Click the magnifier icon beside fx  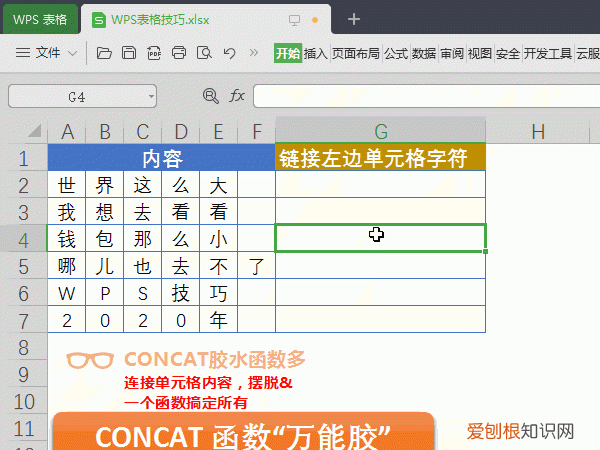tap(210, 96)
